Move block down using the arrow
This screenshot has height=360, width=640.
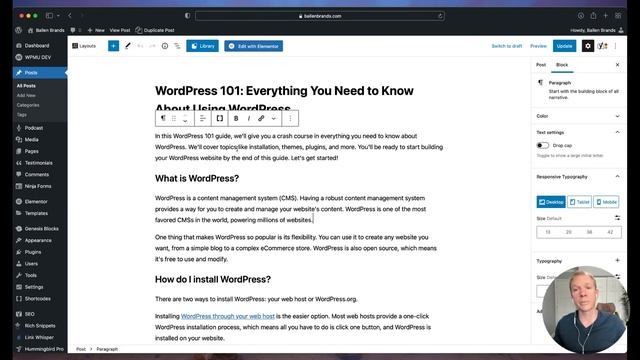185,121
